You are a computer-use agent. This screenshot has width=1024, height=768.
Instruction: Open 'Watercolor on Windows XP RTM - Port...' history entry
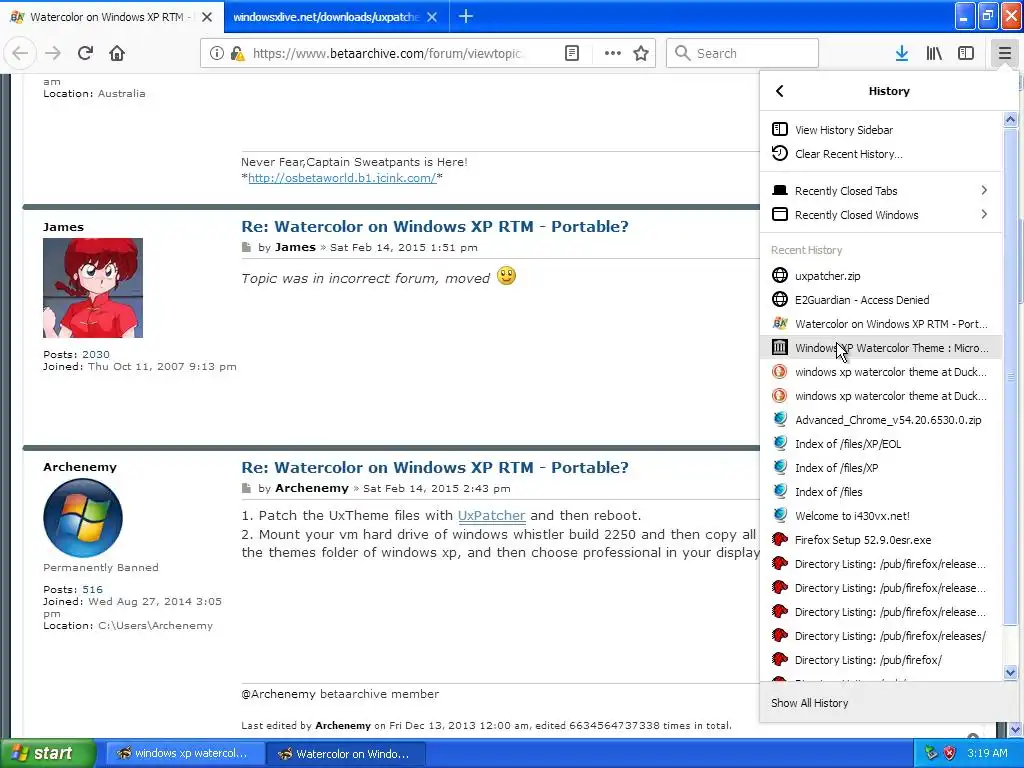(x=880, y=324)
